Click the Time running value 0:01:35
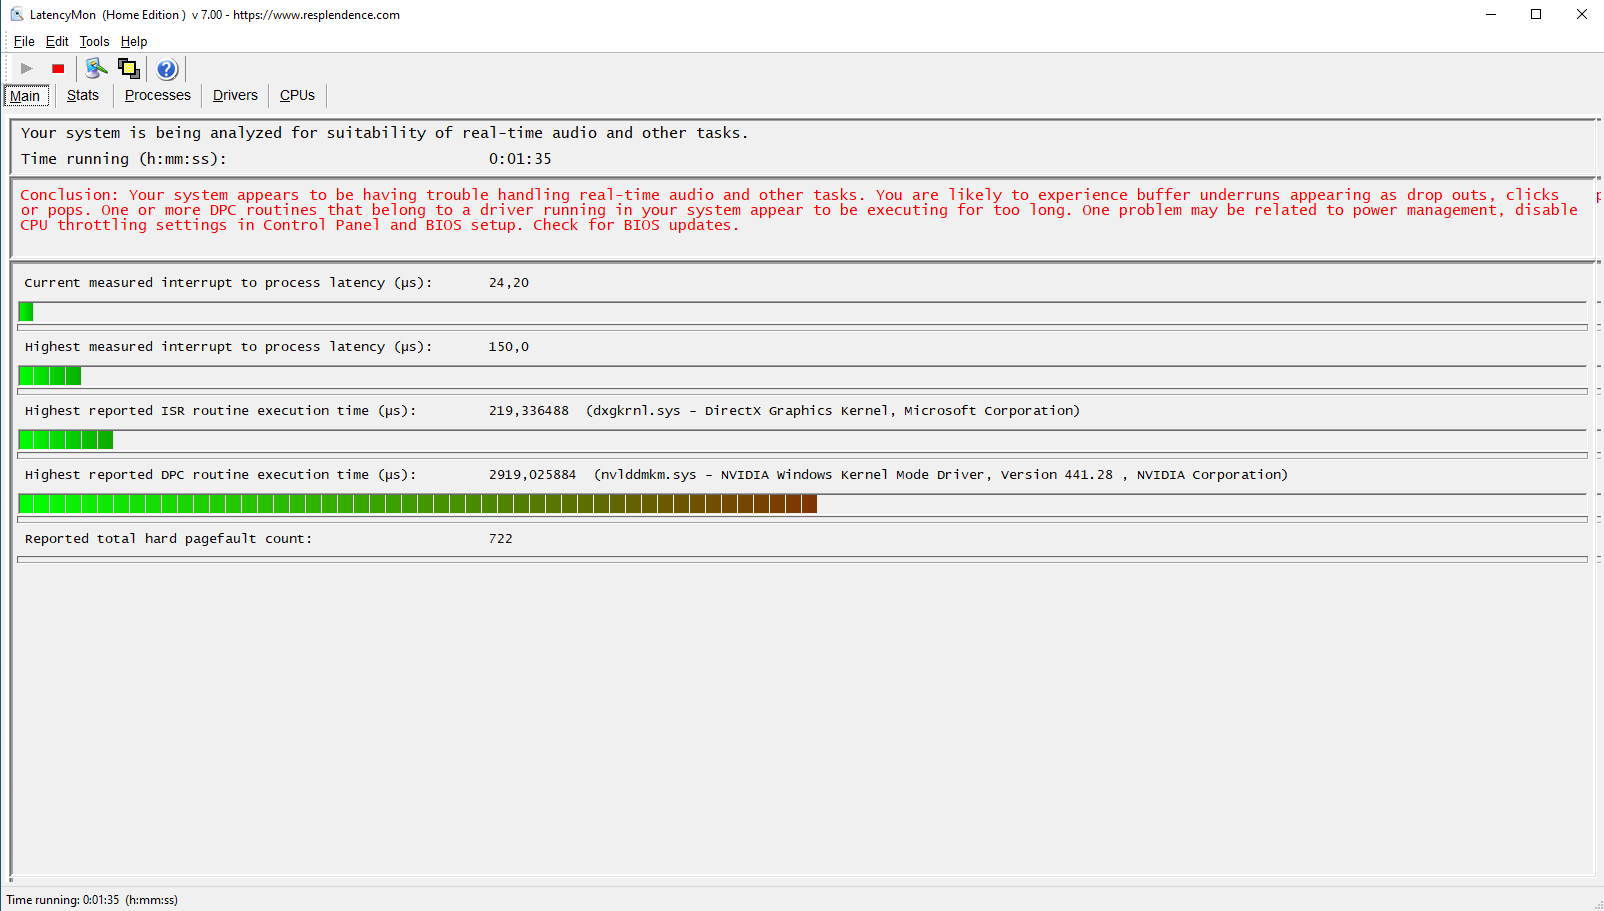Image resolution: width=1604 pixels, height=911 pixels. (x=520, y=159)
